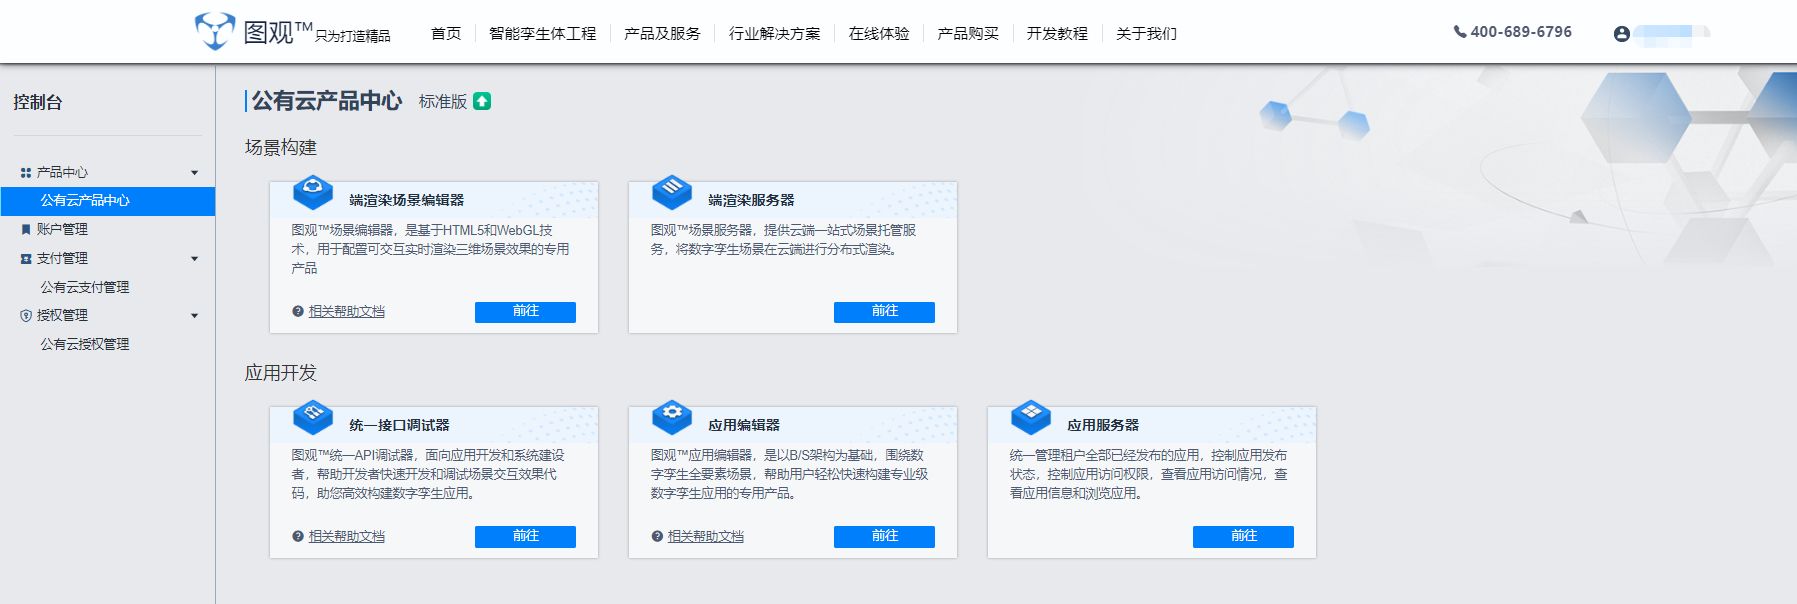This screenshot has height=604, width=1797.
Task: Click the 支付管理 sidebar icon
Action: 26,258
